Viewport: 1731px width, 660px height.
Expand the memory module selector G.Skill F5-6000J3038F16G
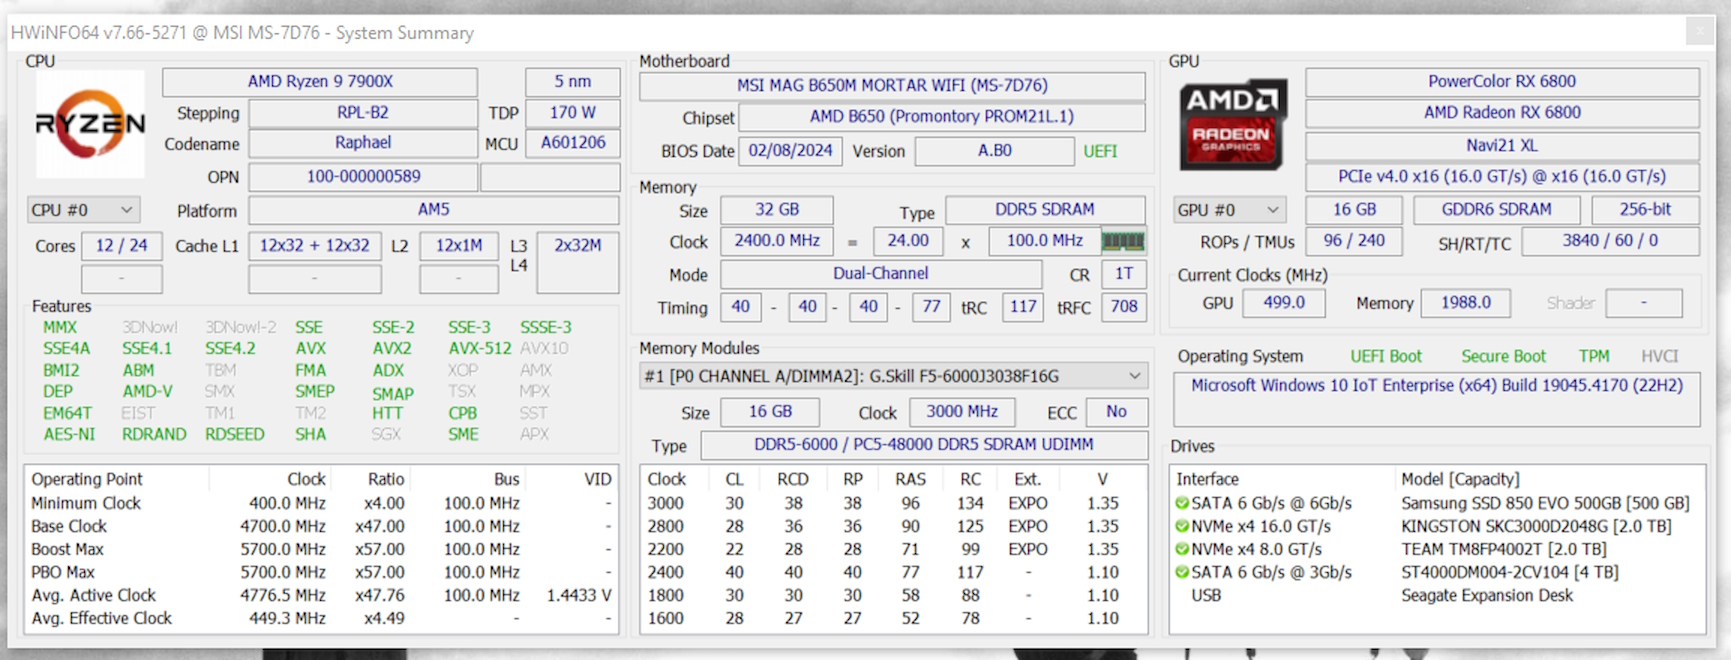pos(893,376)
